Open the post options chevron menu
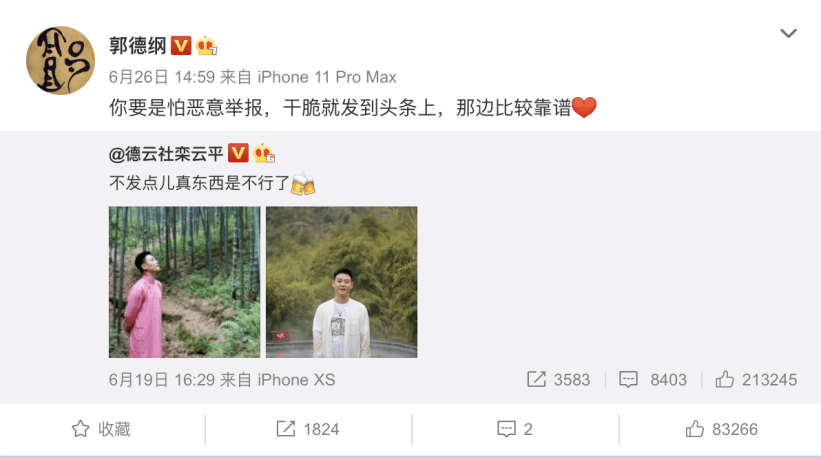 (788, 34)
